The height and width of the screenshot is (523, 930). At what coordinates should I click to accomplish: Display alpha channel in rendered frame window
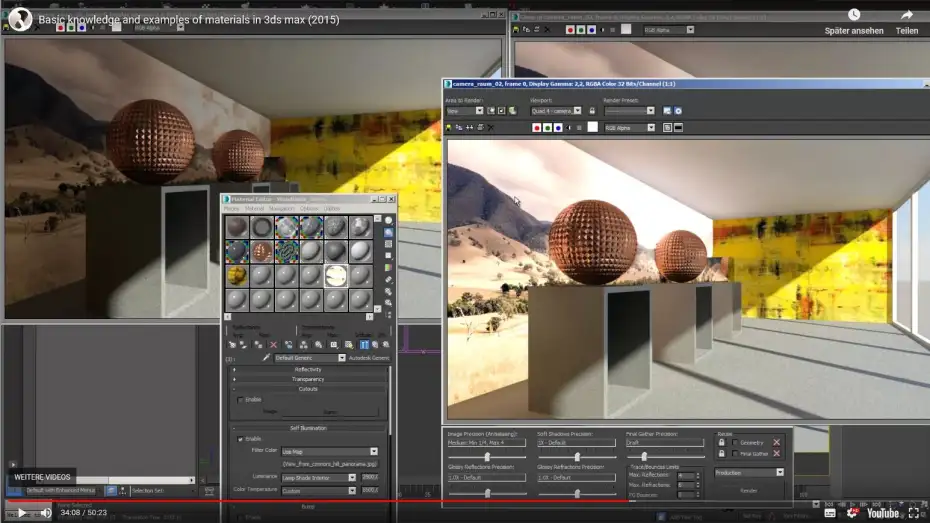[x=569, y=127]
